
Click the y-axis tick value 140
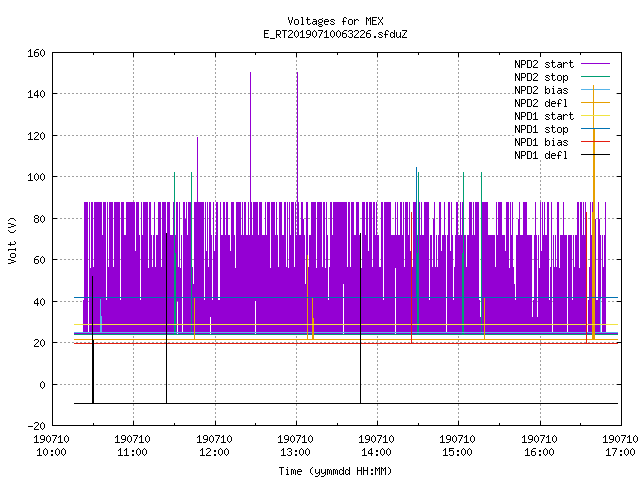coord(36,94)
